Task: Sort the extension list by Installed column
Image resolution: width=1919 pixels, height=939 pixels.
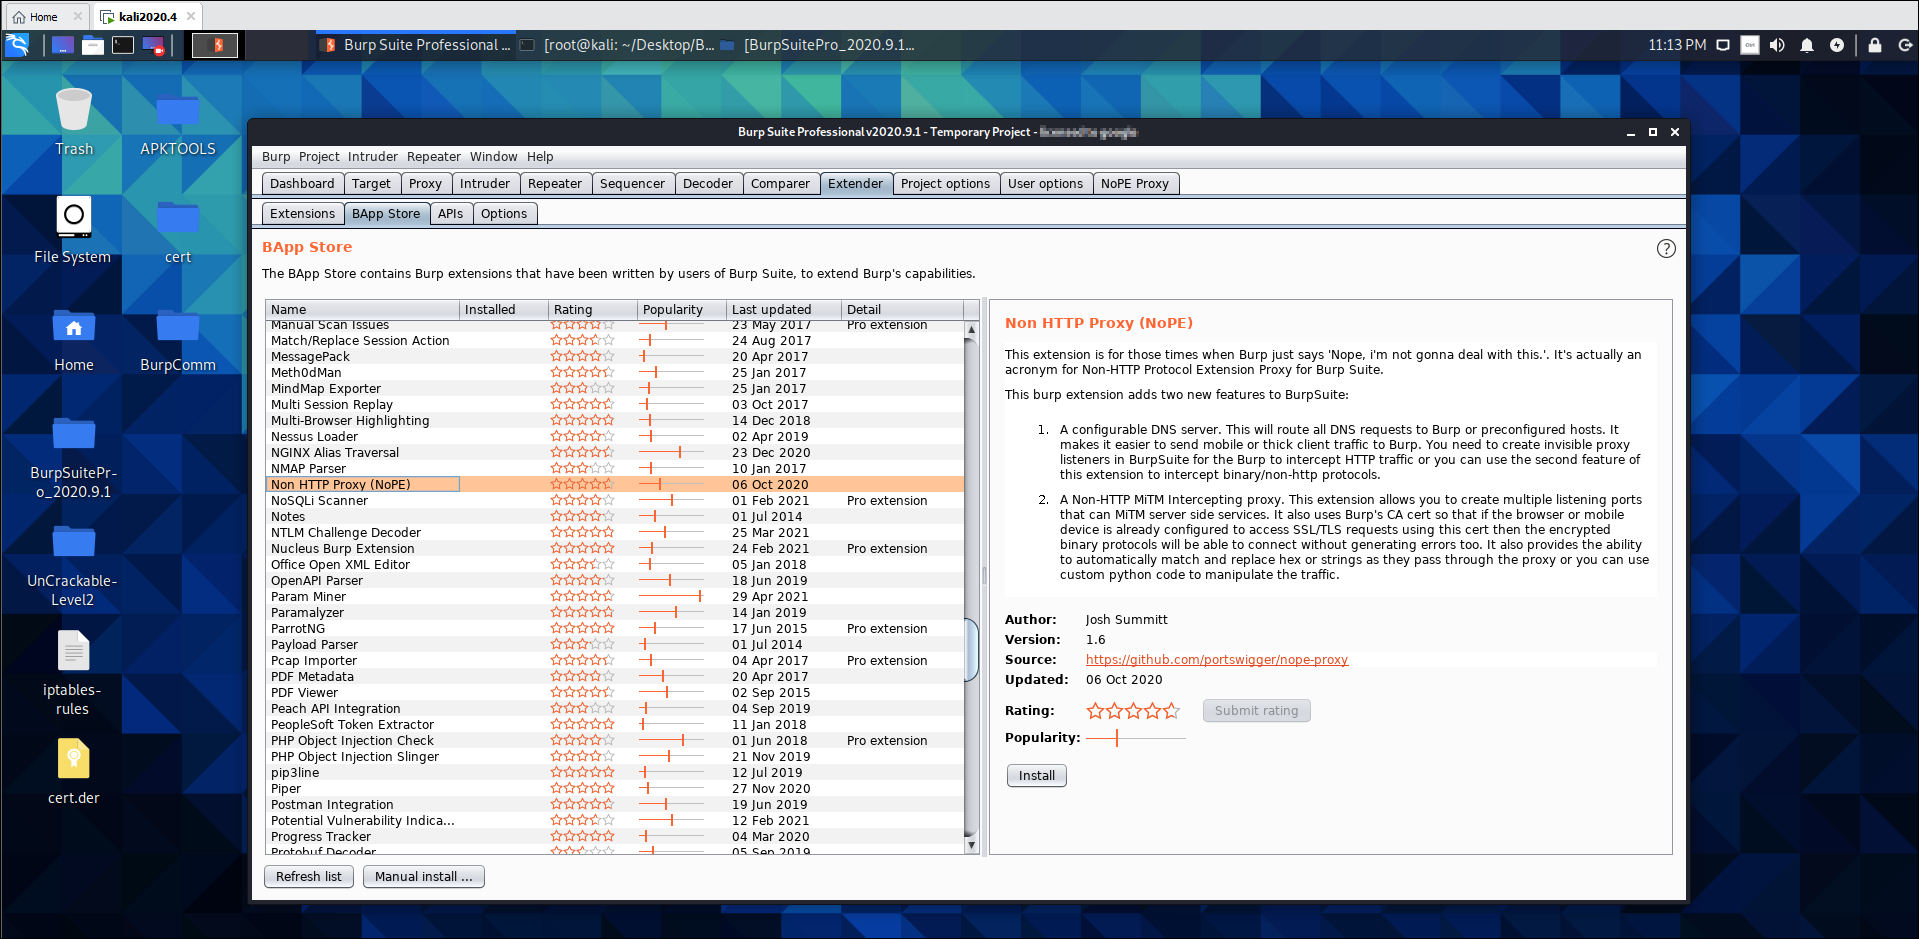Action: [x=504, y=310]
